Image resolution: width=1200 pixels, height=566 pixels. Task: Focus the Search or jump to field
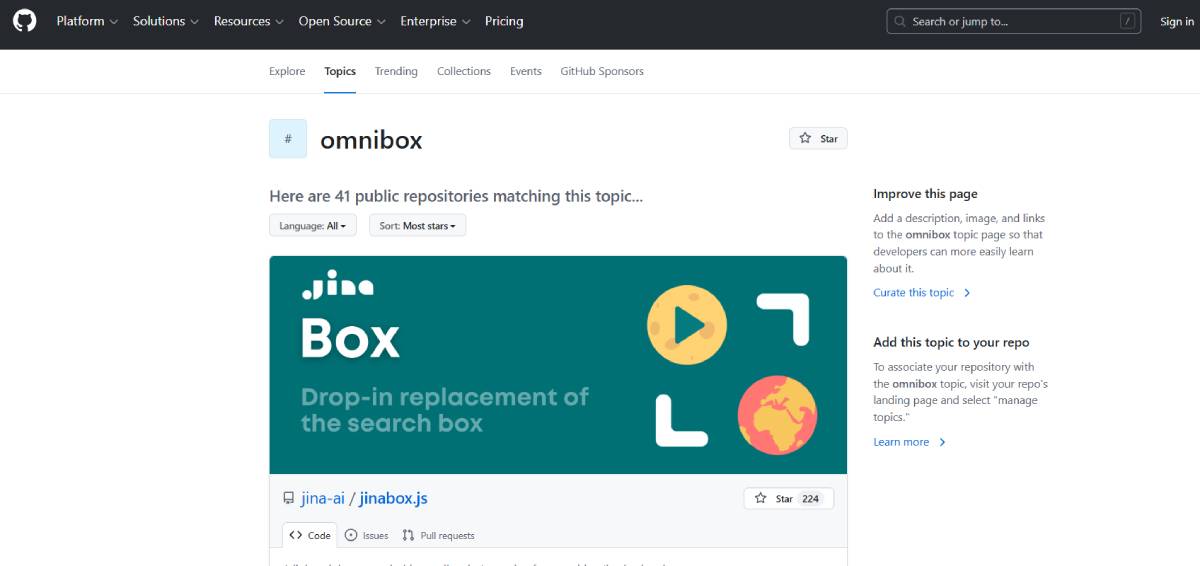(1014, 21)
